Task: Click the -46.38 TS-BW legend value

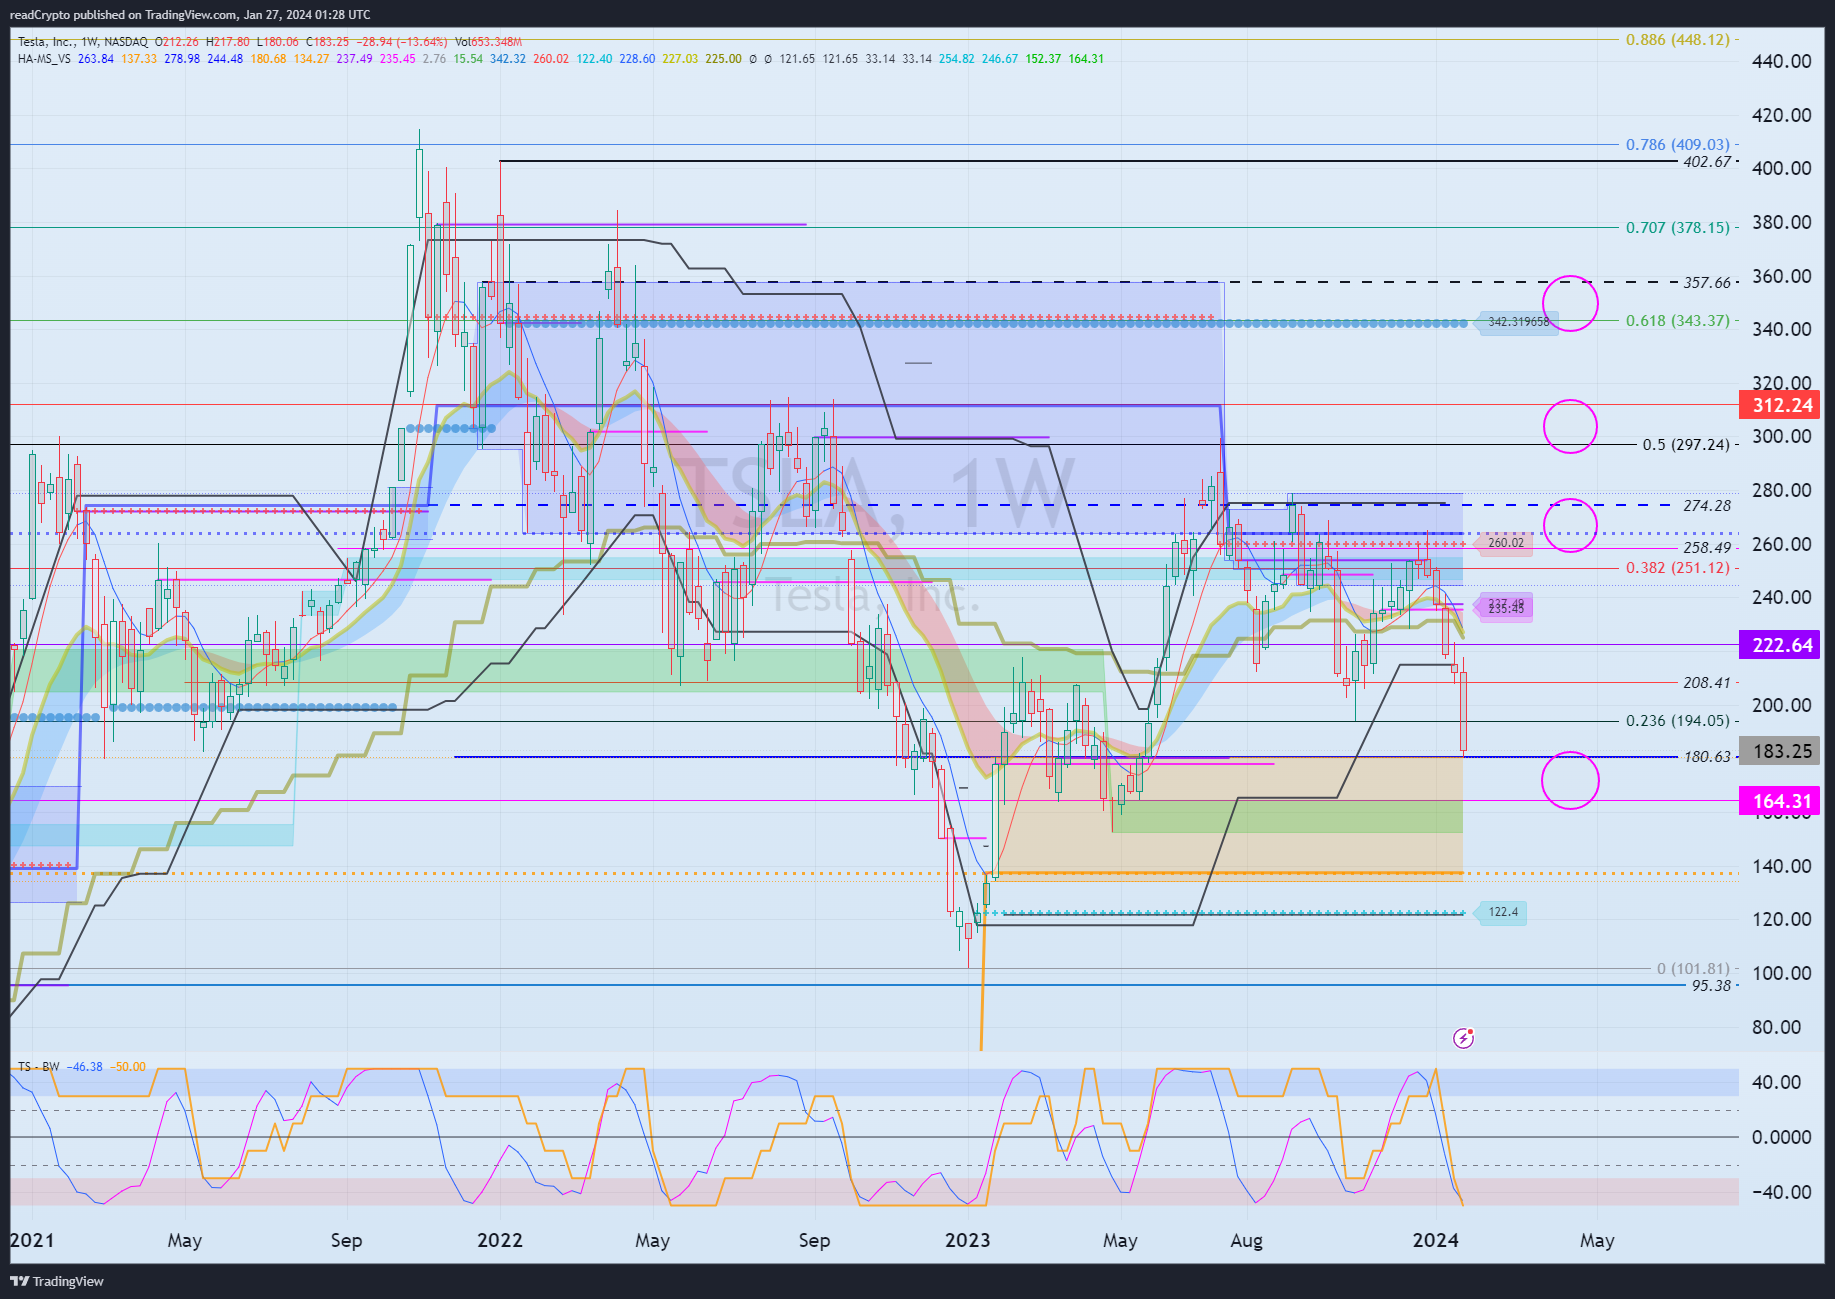Action: click(x=85, y=1067)
